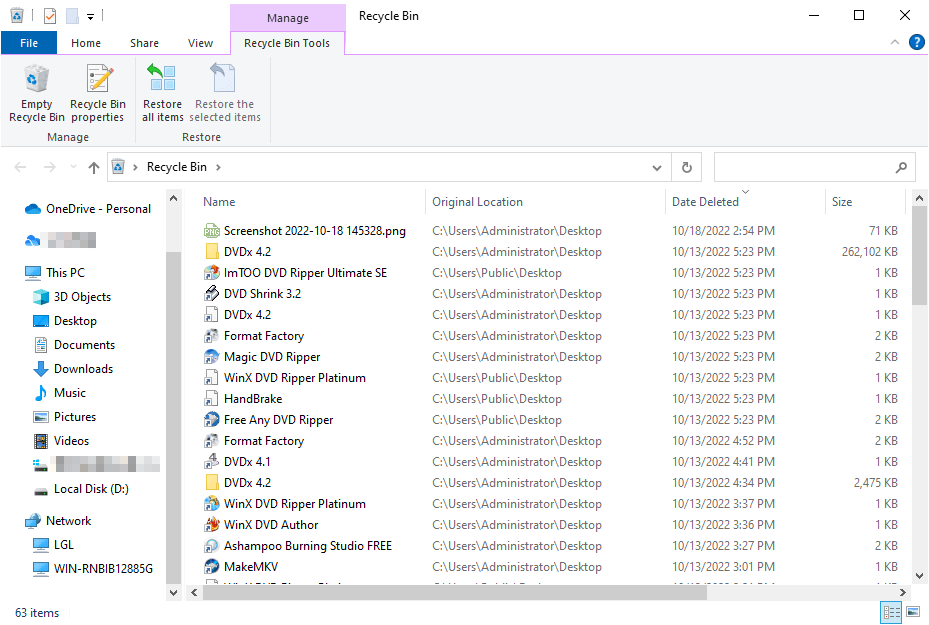Click the file list vertical scrollbar
This screenshot has height=625, width=929.
[x=919, y=255]
